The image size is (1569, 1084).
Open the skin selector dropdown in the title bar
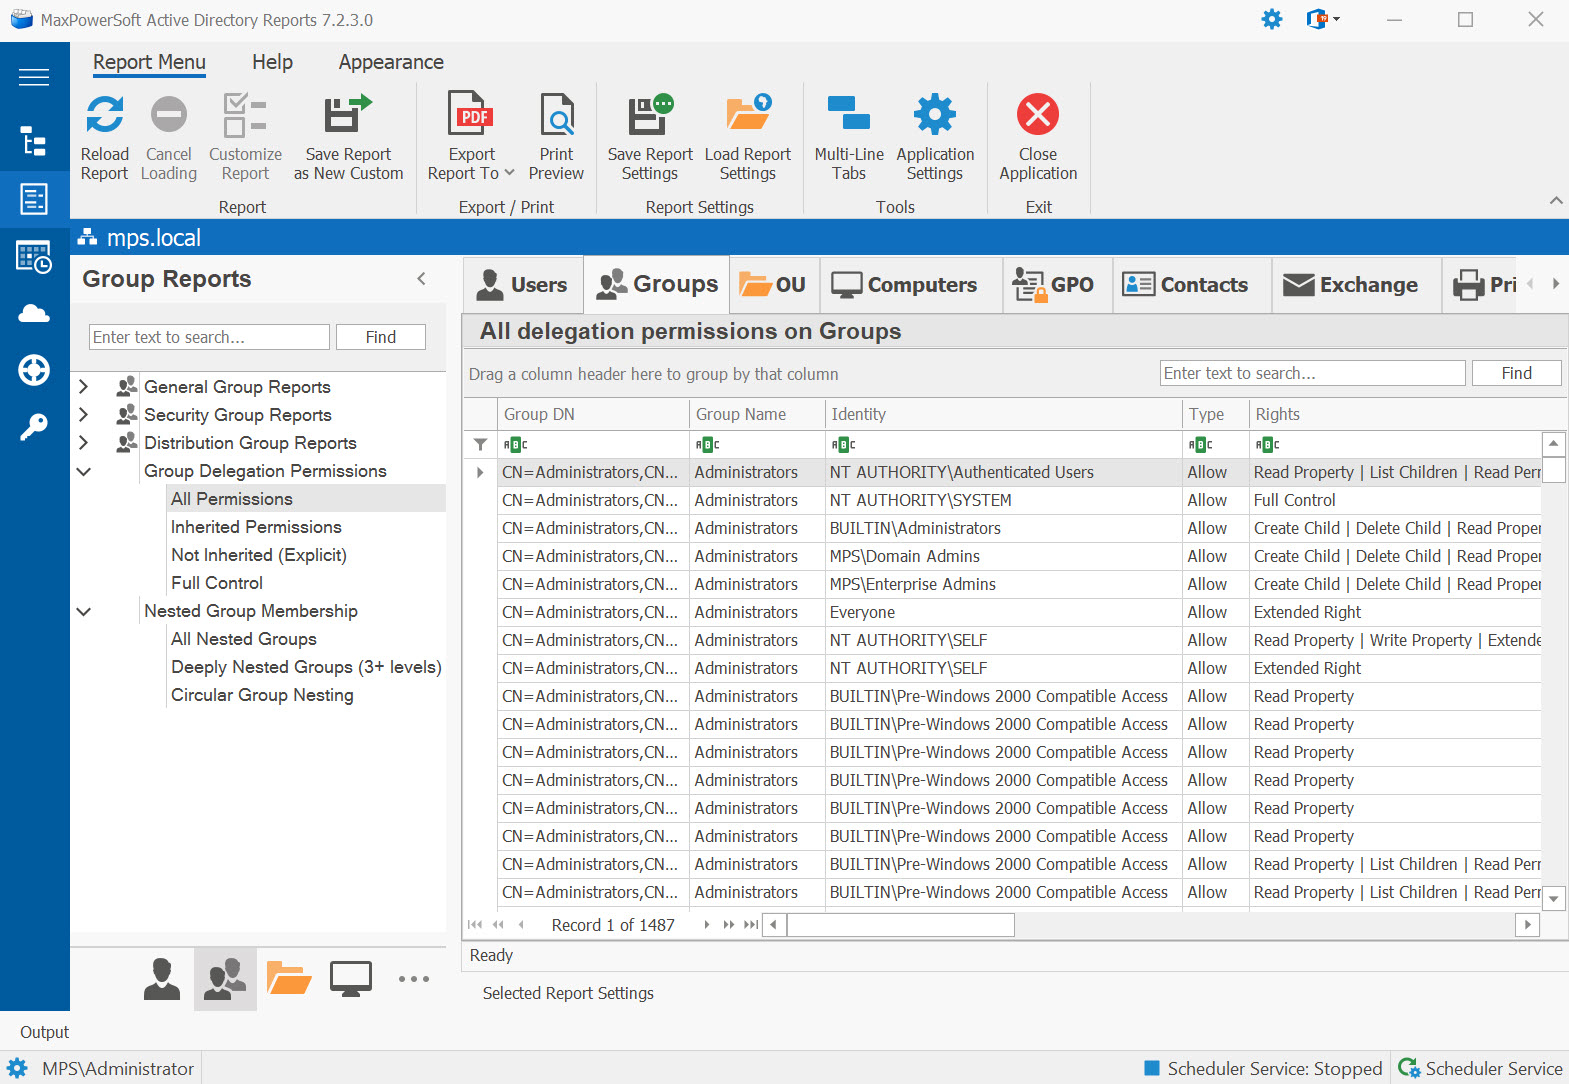pos(1323,19)
